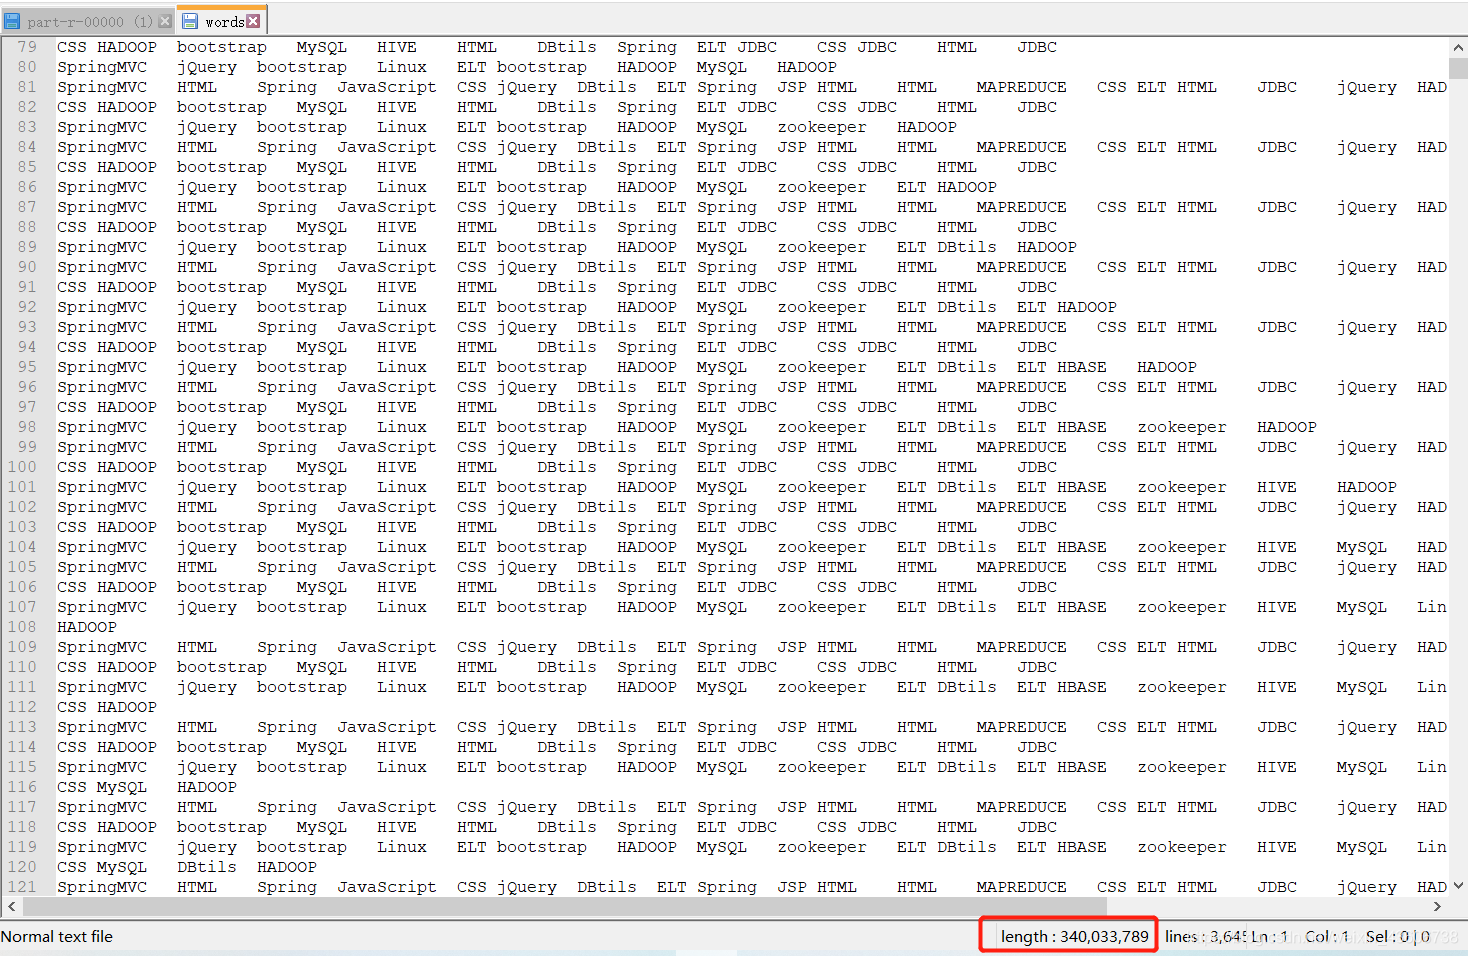Viewport: 1468px width, 956px height.
Task: Click zookeeper on line 83
Action: click(x=822, y=127)
